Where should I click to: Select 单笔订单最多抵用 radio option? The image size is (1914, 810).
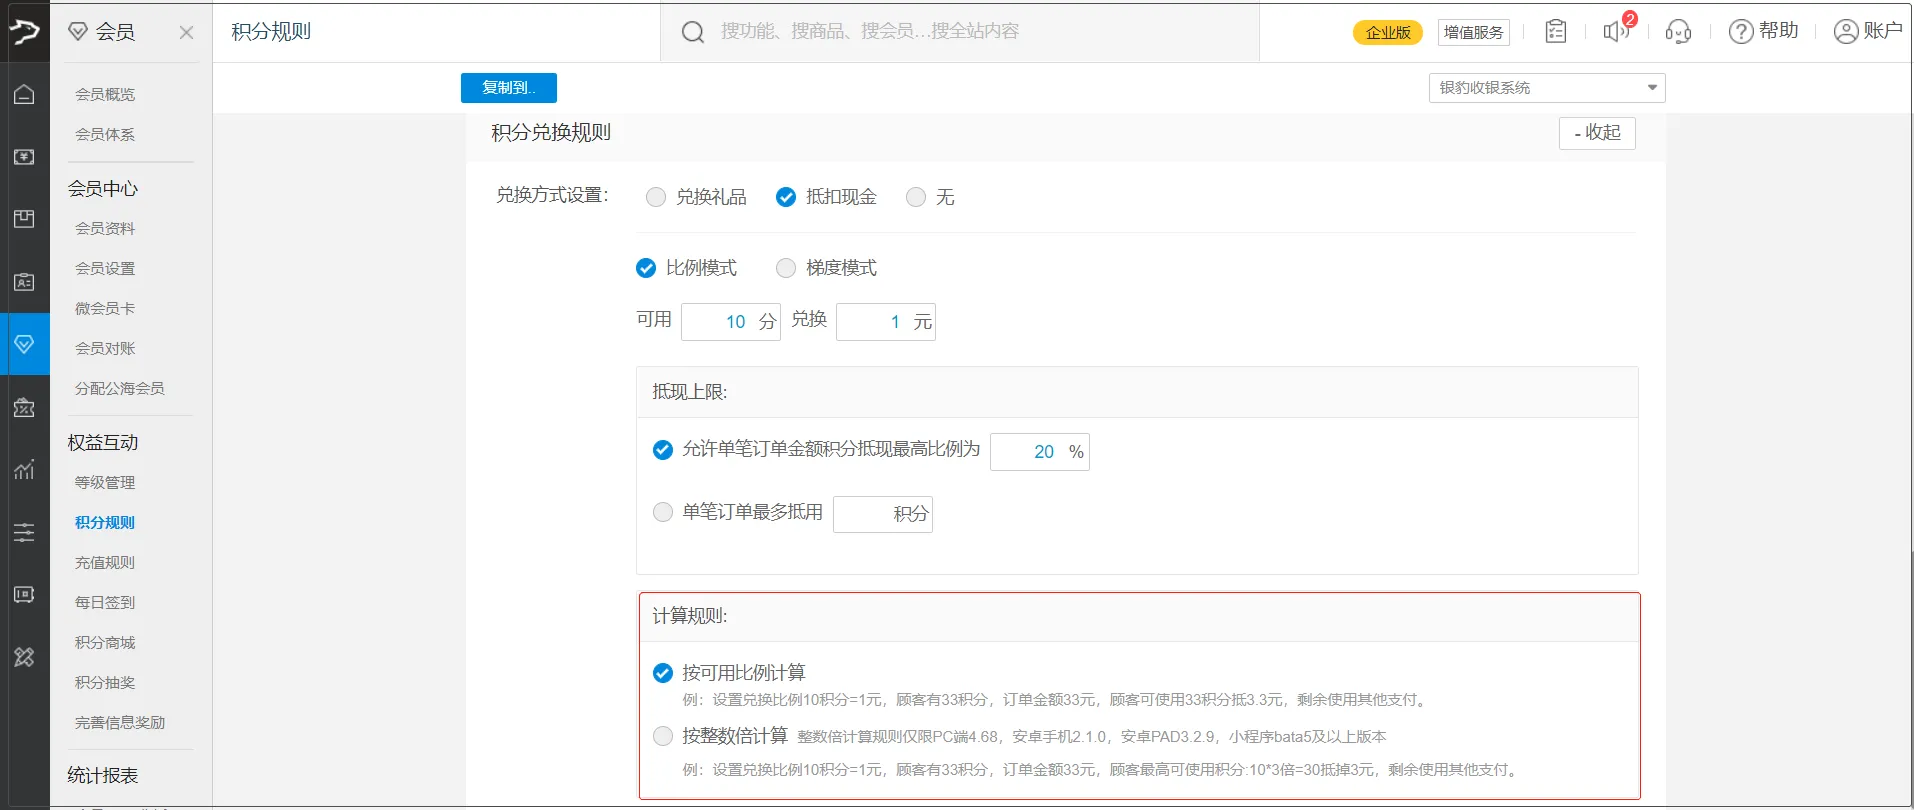(663, 512)
